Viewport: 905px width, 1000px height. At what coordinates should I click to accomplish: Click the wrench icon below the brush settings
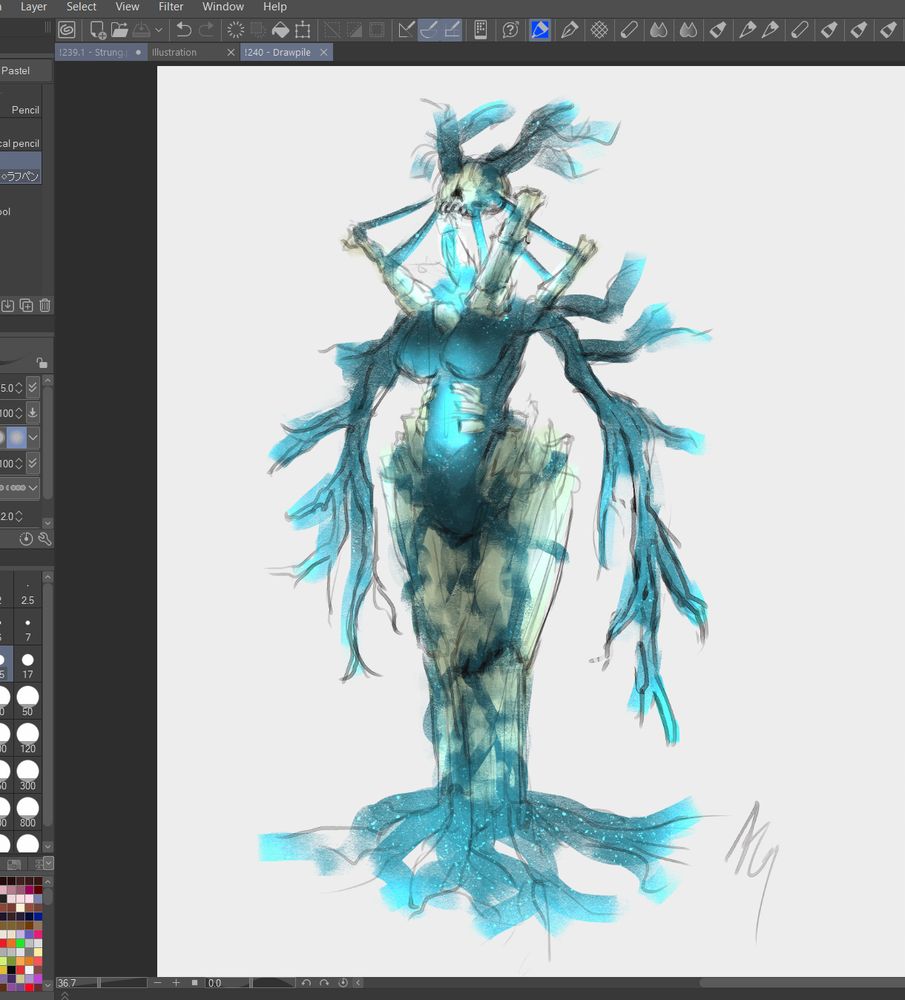[46, 539]
